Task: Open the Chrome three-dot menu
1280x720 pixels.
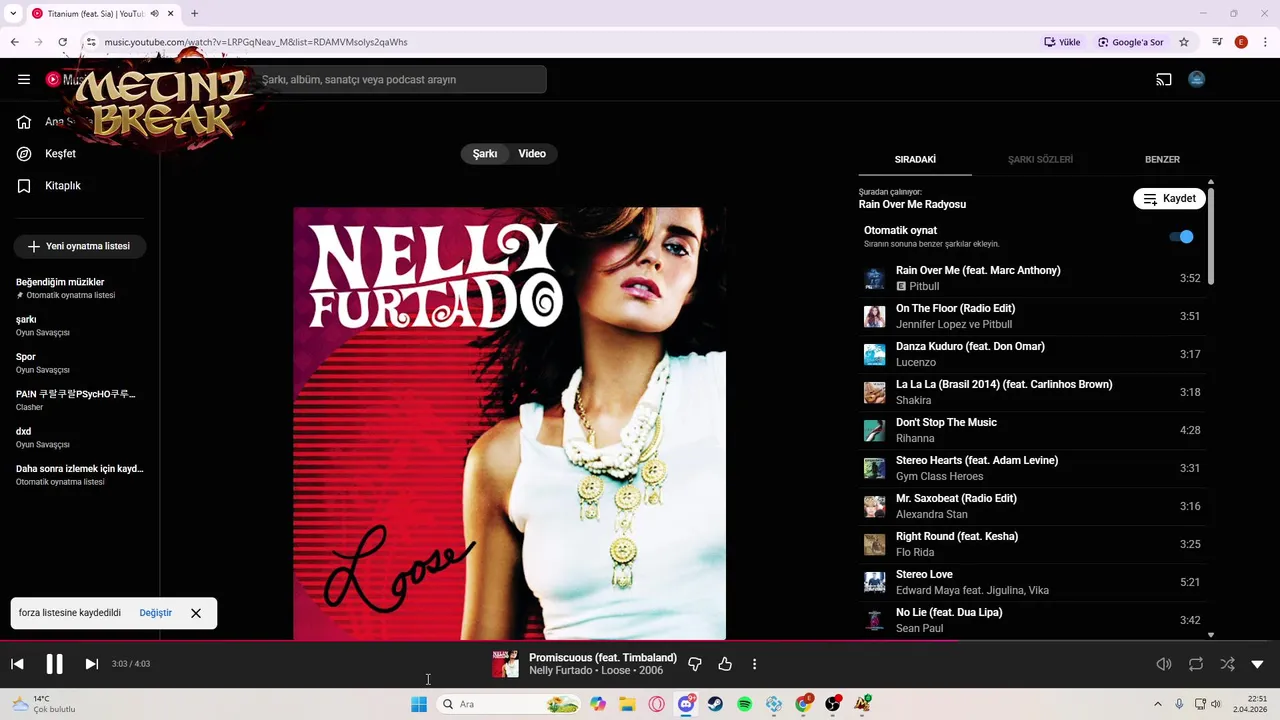Action: [x=1265, y=42]
